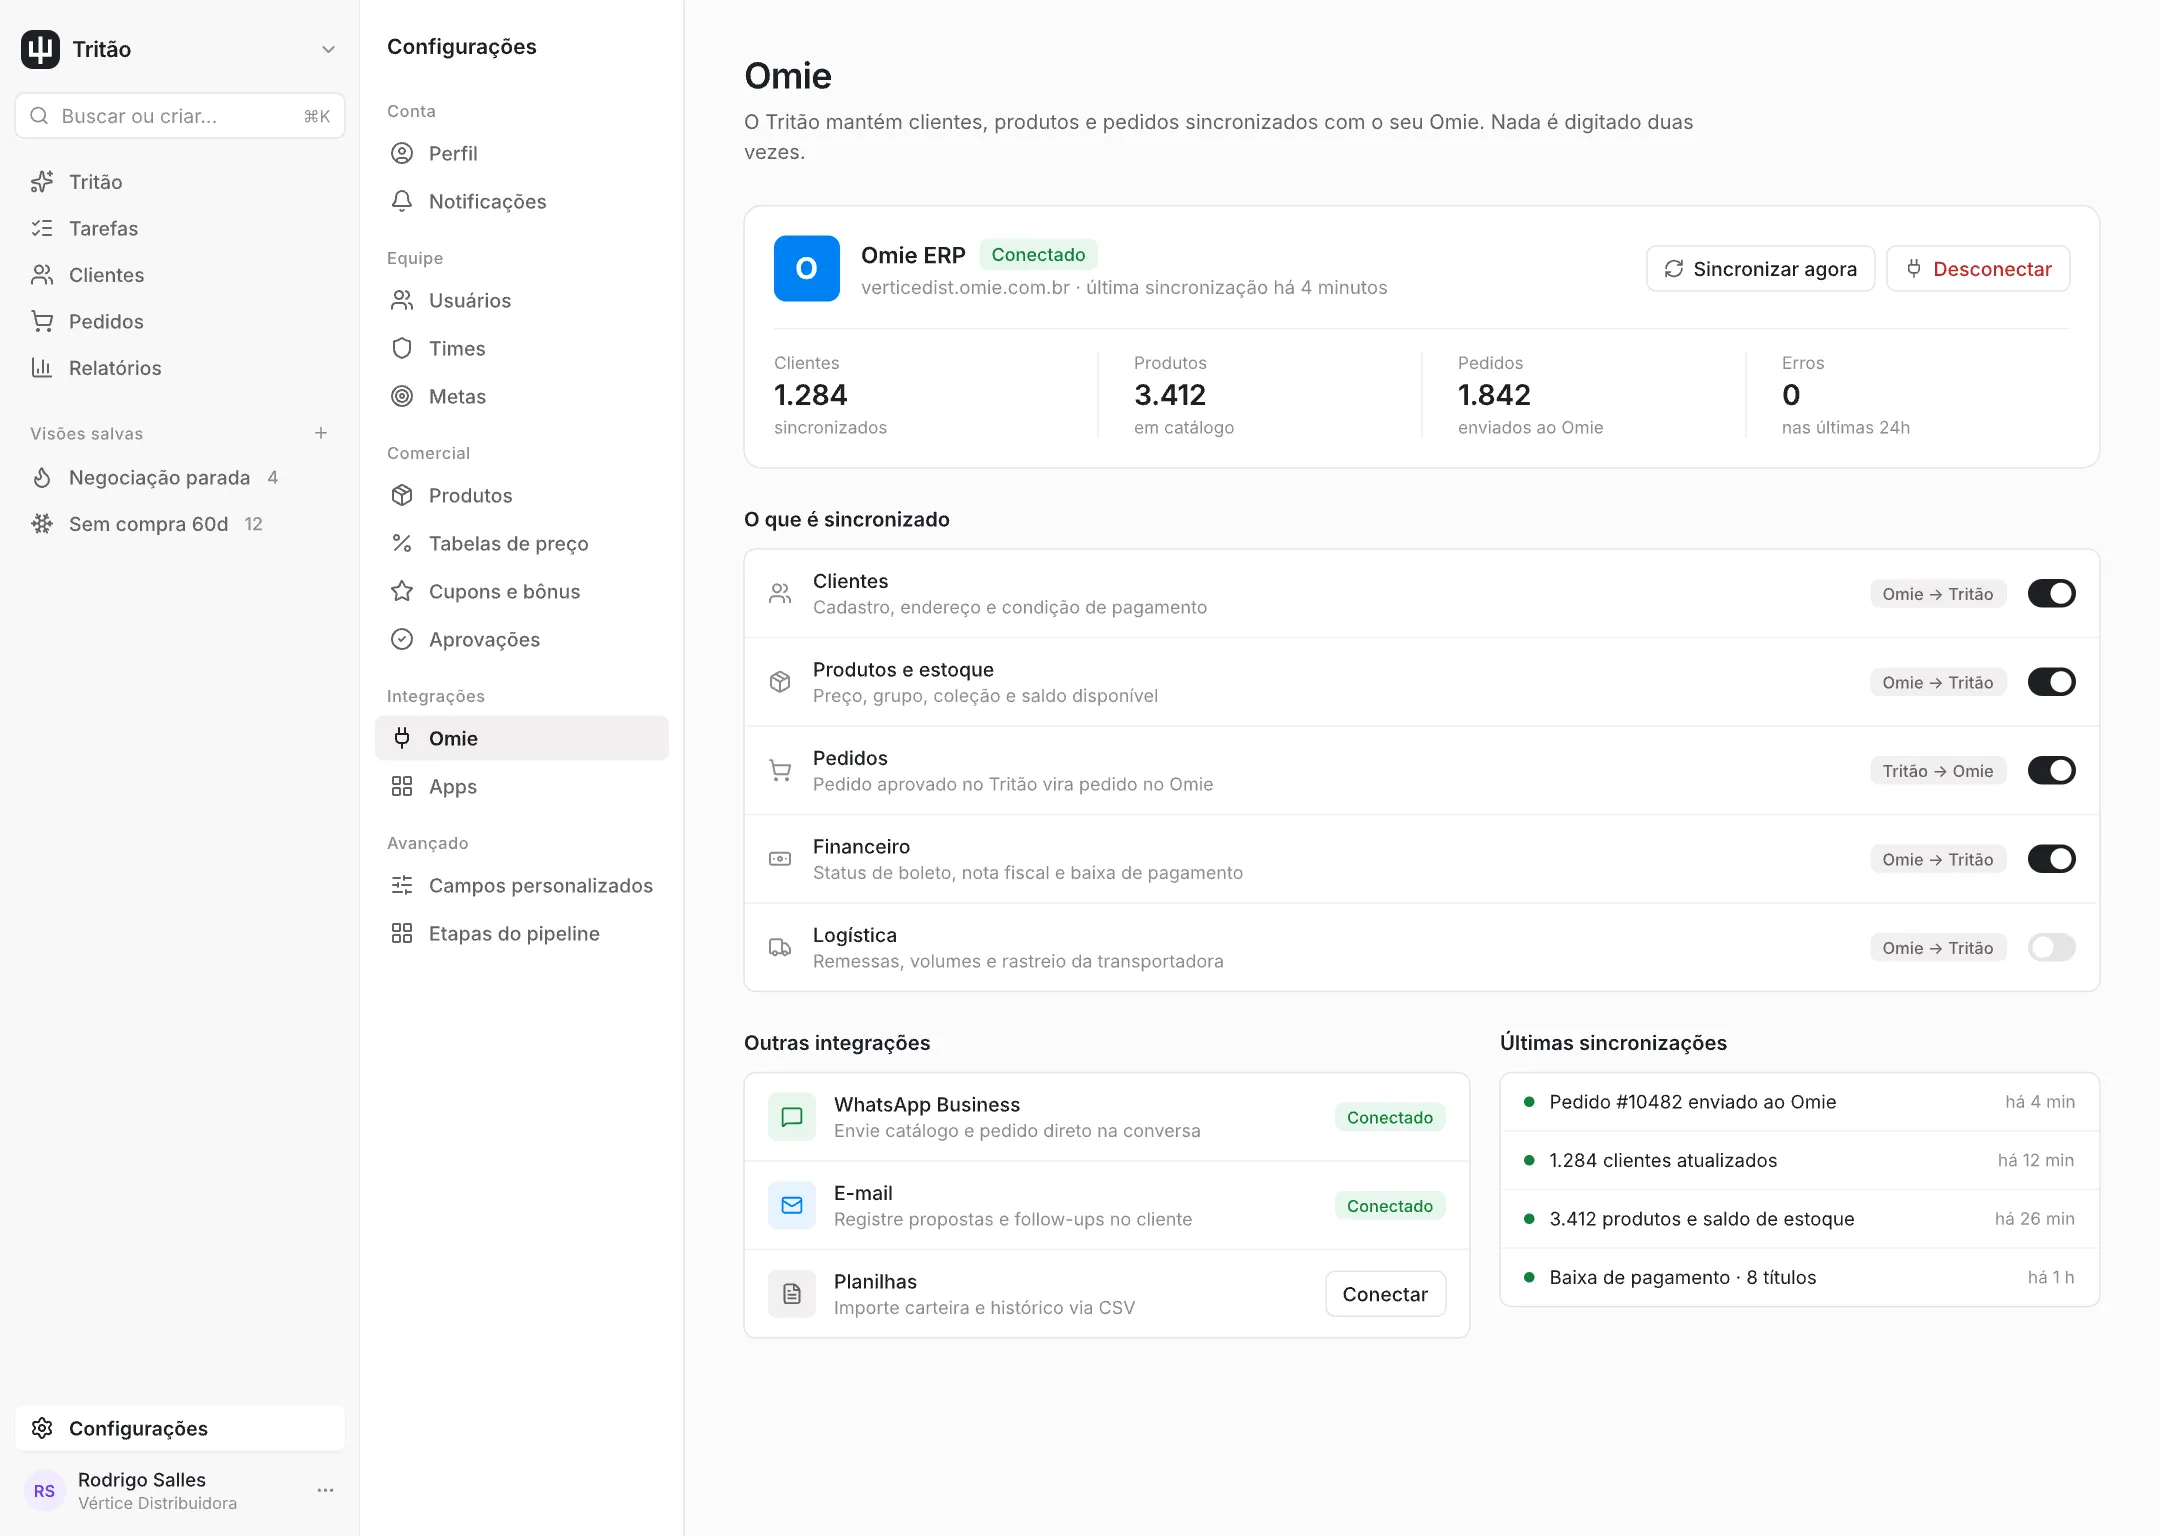Viewport: 2160px width, 1536px height.
Task: Click the Buscar ou criar search field
Action: [x=180, y=116]
